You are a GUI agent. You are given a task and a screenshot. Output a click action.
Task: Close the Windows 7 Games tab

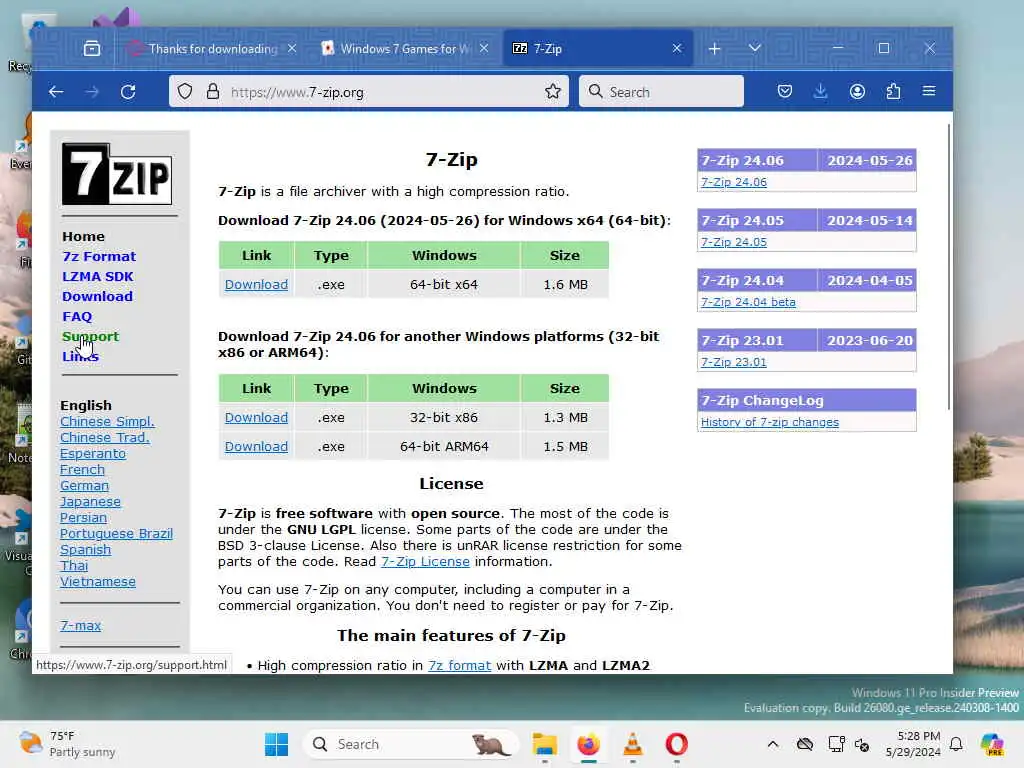click(x=484, y=48)
